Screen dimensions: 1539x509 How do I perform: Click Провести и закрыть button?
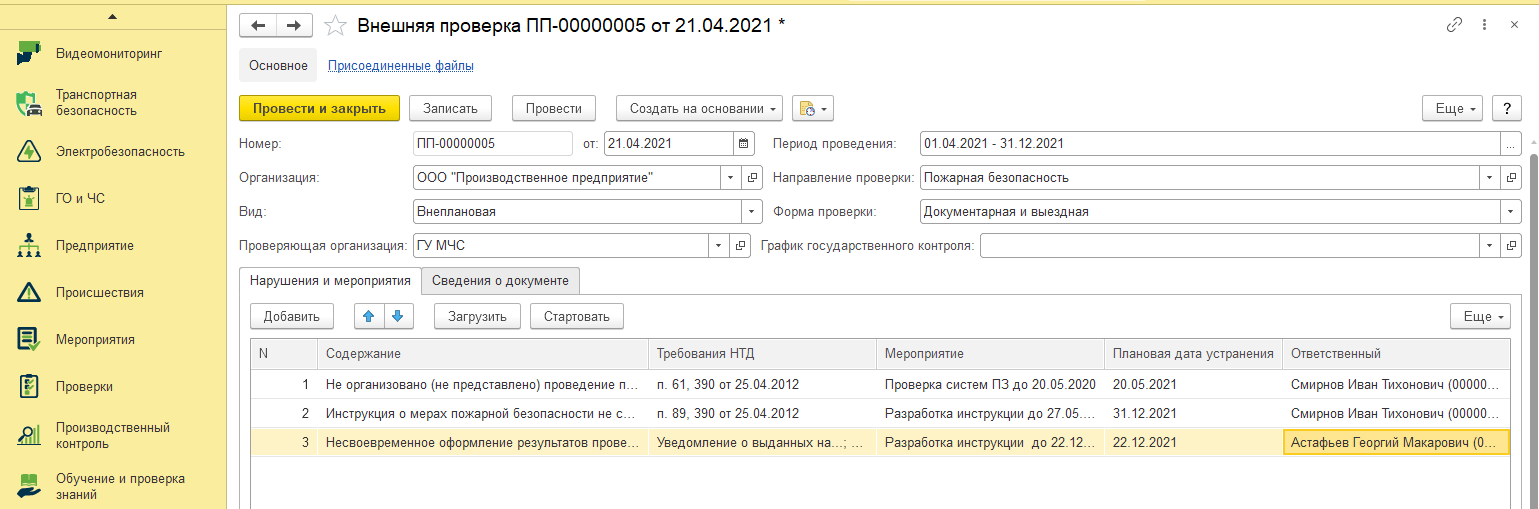tap(319, 108)
